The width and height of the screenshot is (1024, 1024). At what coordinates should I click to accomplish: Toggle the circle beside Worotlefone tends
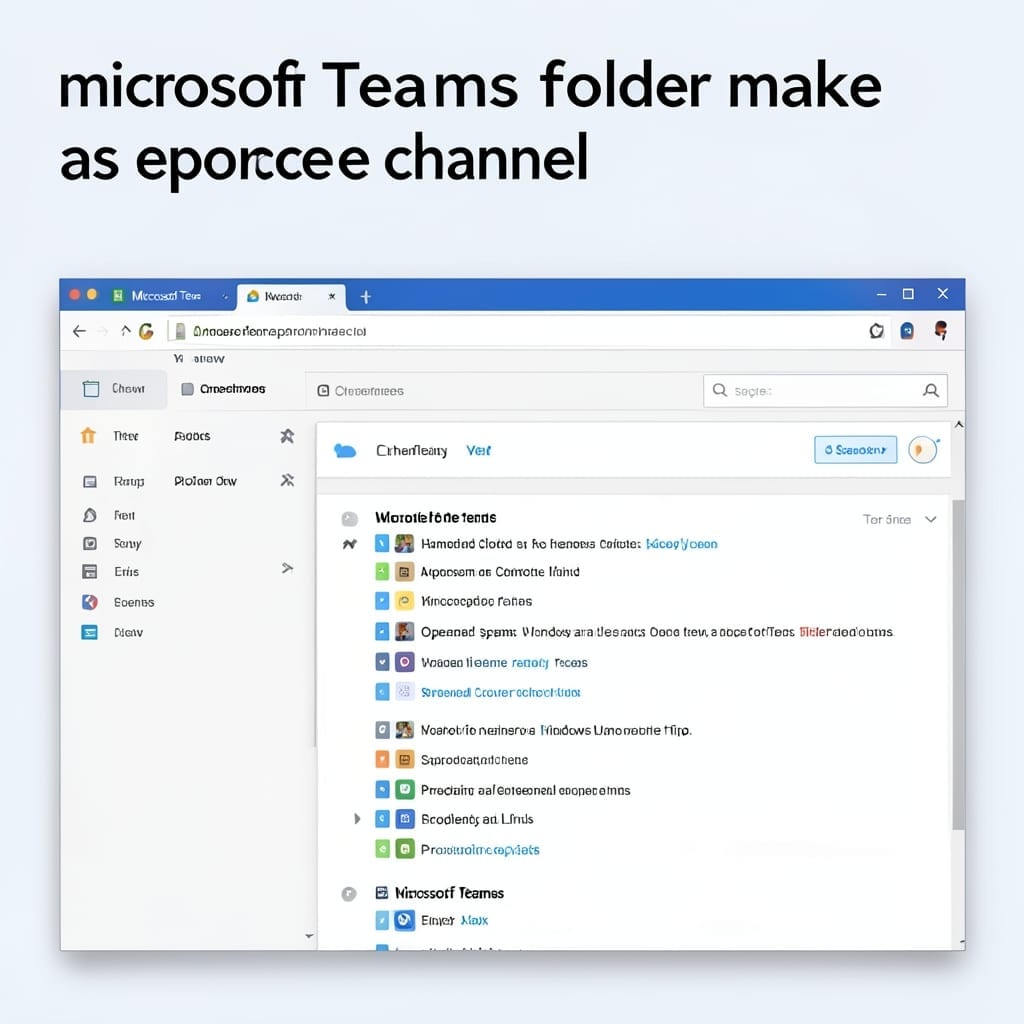[349, 519]
